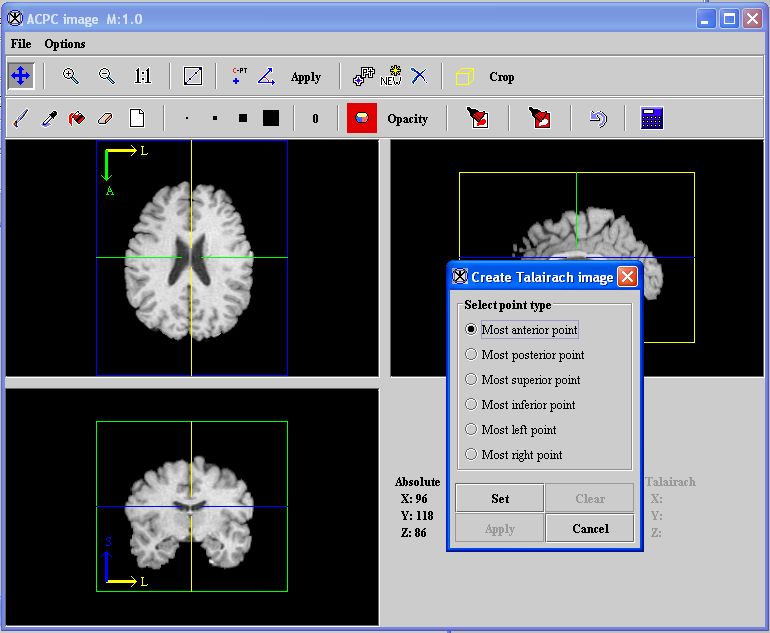Click the zoom in magnifier
Screen dimensions: 770x633
[x=71, y=76]
